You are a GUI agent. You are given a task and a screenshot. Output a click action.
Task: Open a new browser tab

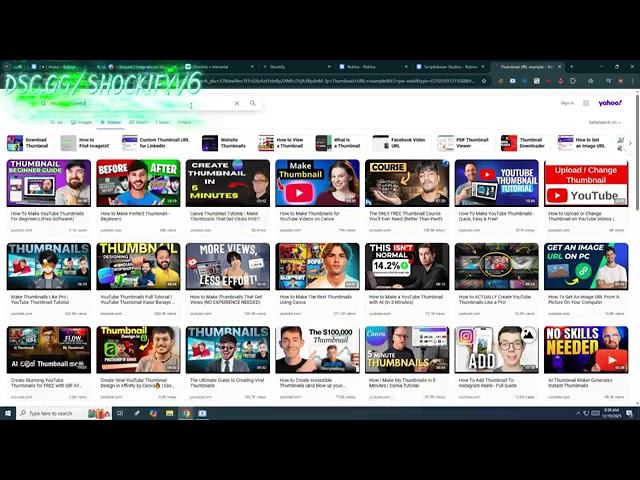coord(571,67)
